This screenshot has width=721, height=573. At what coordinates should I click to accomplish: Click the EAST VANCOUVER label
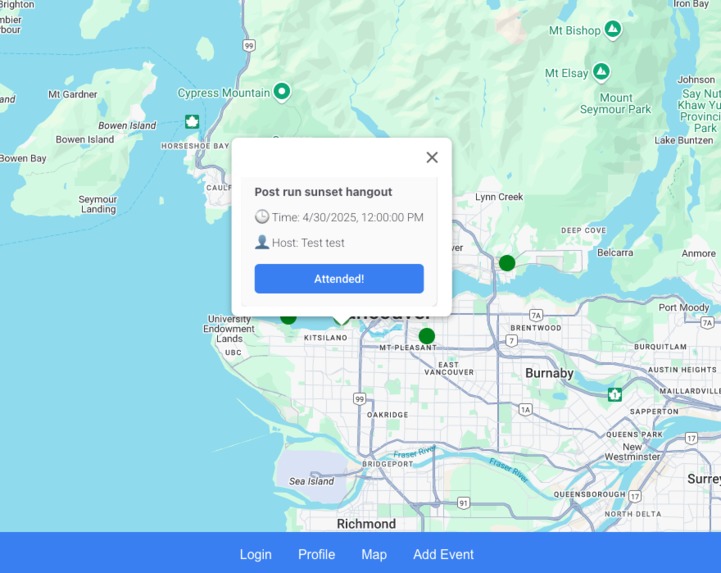click(449, 368)
